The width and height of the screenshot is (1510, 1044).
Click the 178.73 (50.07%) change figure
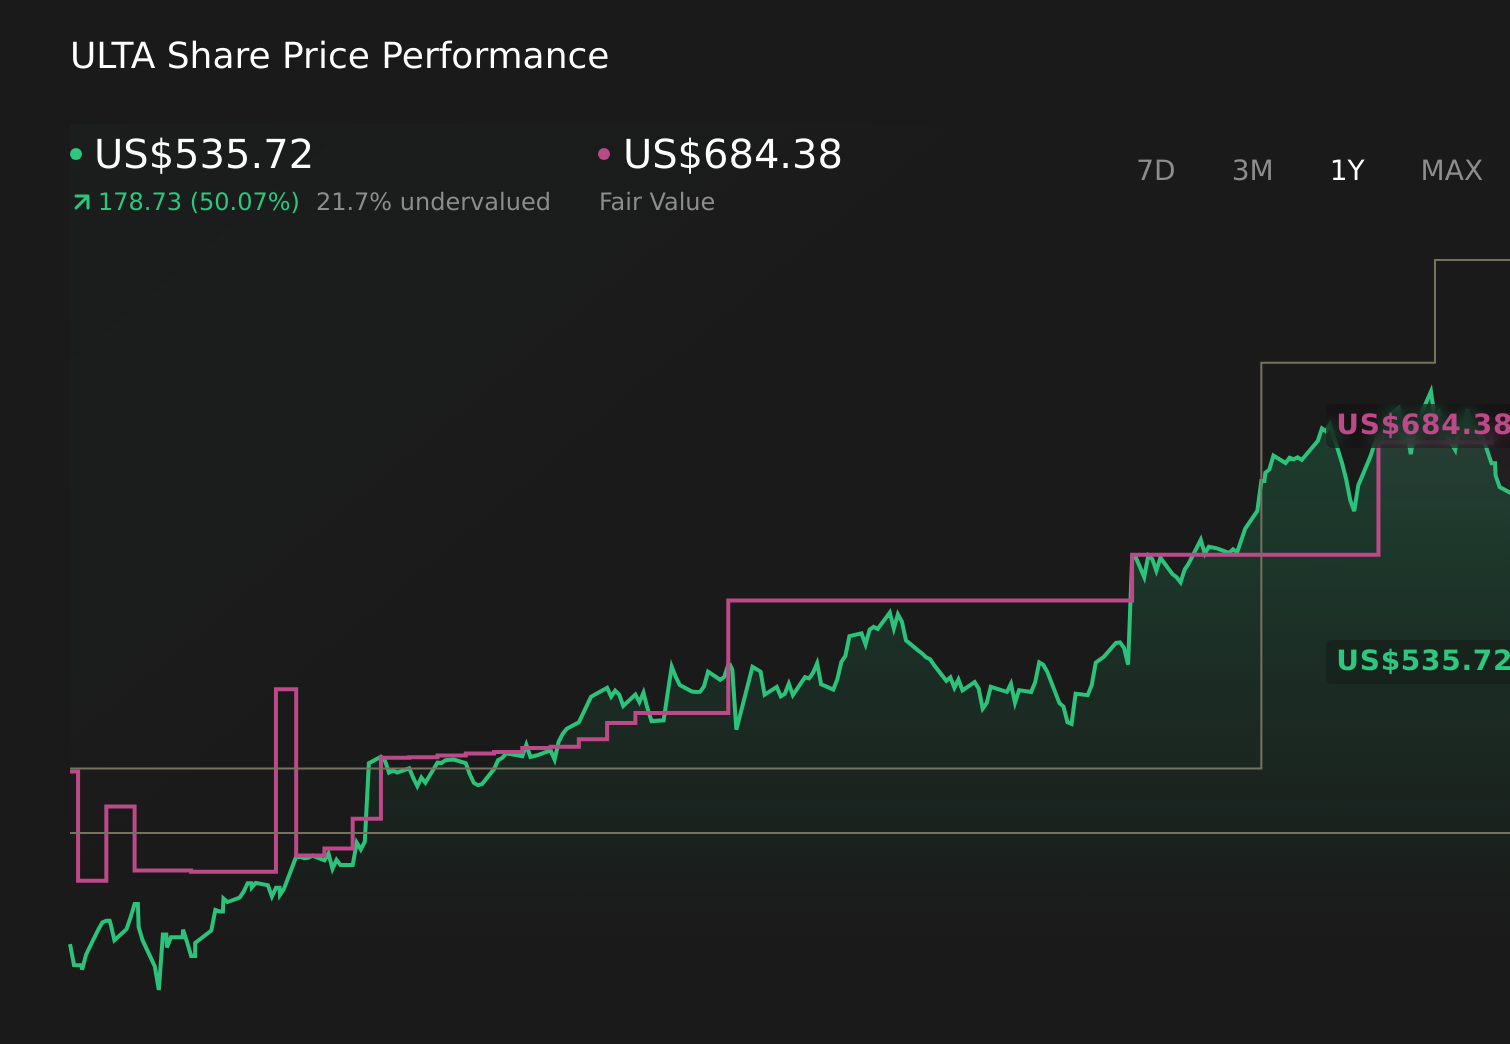[x=199, y=201]
